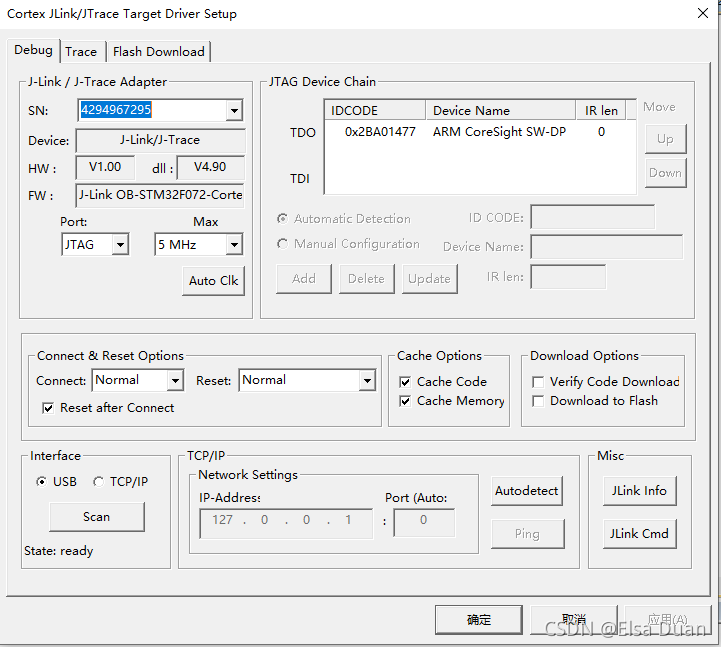Open JLink Info
Viewport: 721px width, 647px height.
[x=640, y=491]
